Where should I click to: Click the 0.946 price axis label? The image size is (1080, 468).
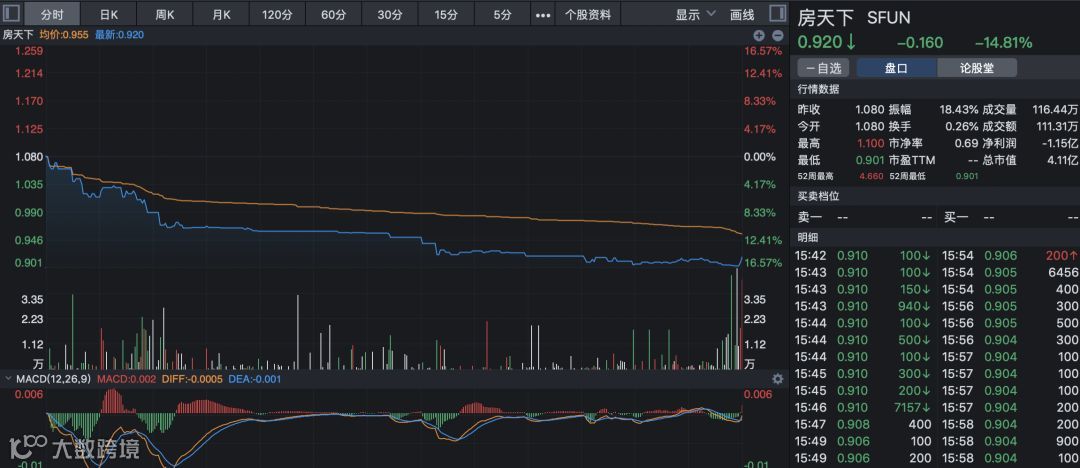pos(28,240)
